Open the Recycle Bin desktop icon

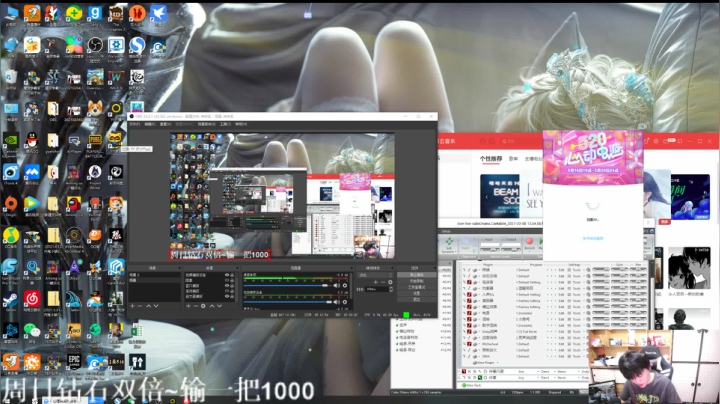11,77
